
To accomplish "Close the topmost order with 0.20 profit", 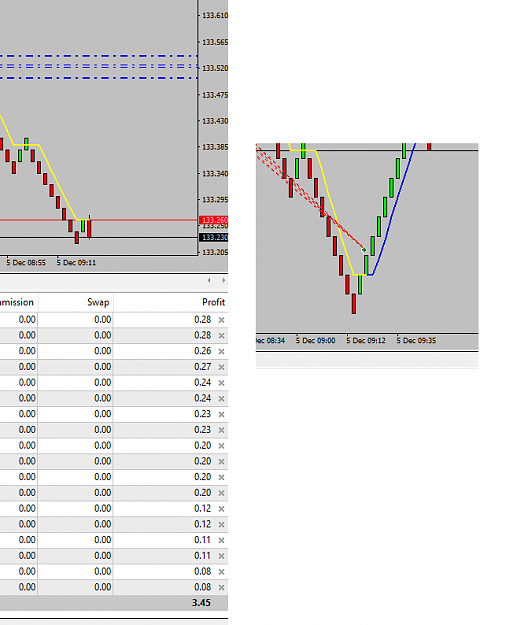I will (222, 446).
